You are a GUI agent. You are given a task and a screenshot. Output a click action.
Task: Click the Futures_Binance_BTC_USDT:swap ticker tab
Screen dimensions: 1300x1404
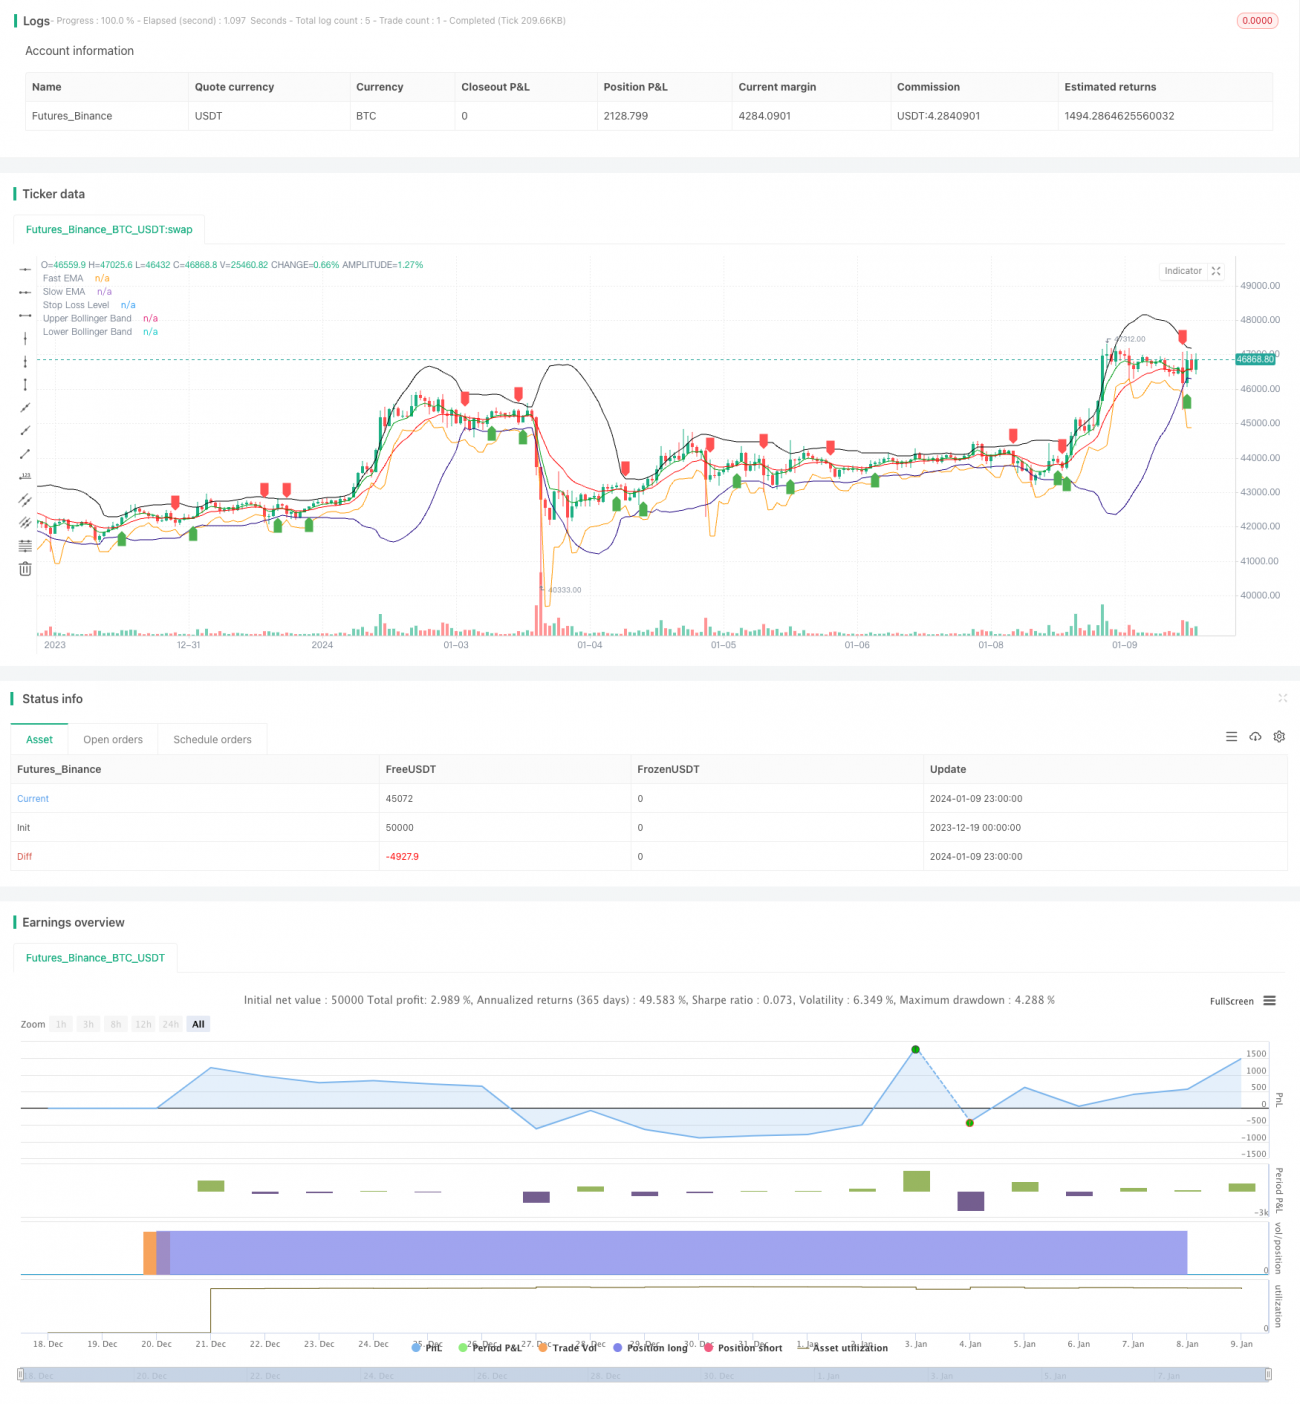tap(109, 229)
